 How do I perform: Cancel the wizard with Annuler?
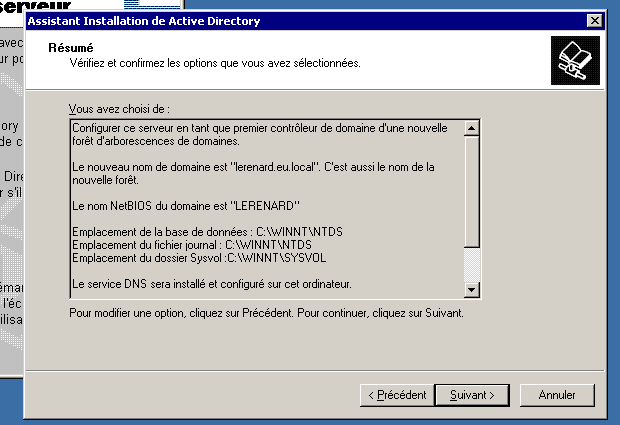click(x=557, y=395)
